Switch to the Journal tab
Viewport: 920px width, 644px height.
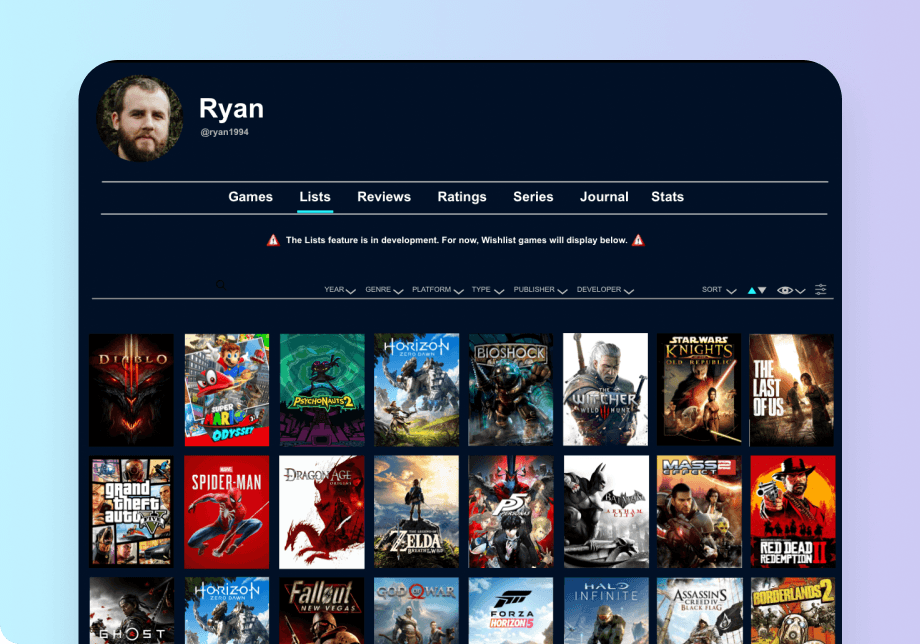[604, 197]
